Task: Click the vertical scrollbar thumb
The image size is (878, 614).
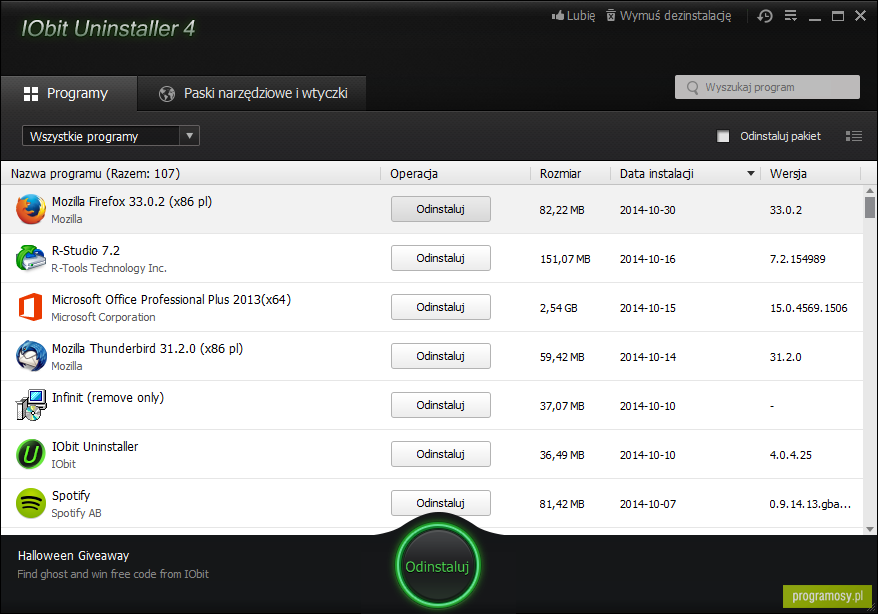Action: click(870, 207)
